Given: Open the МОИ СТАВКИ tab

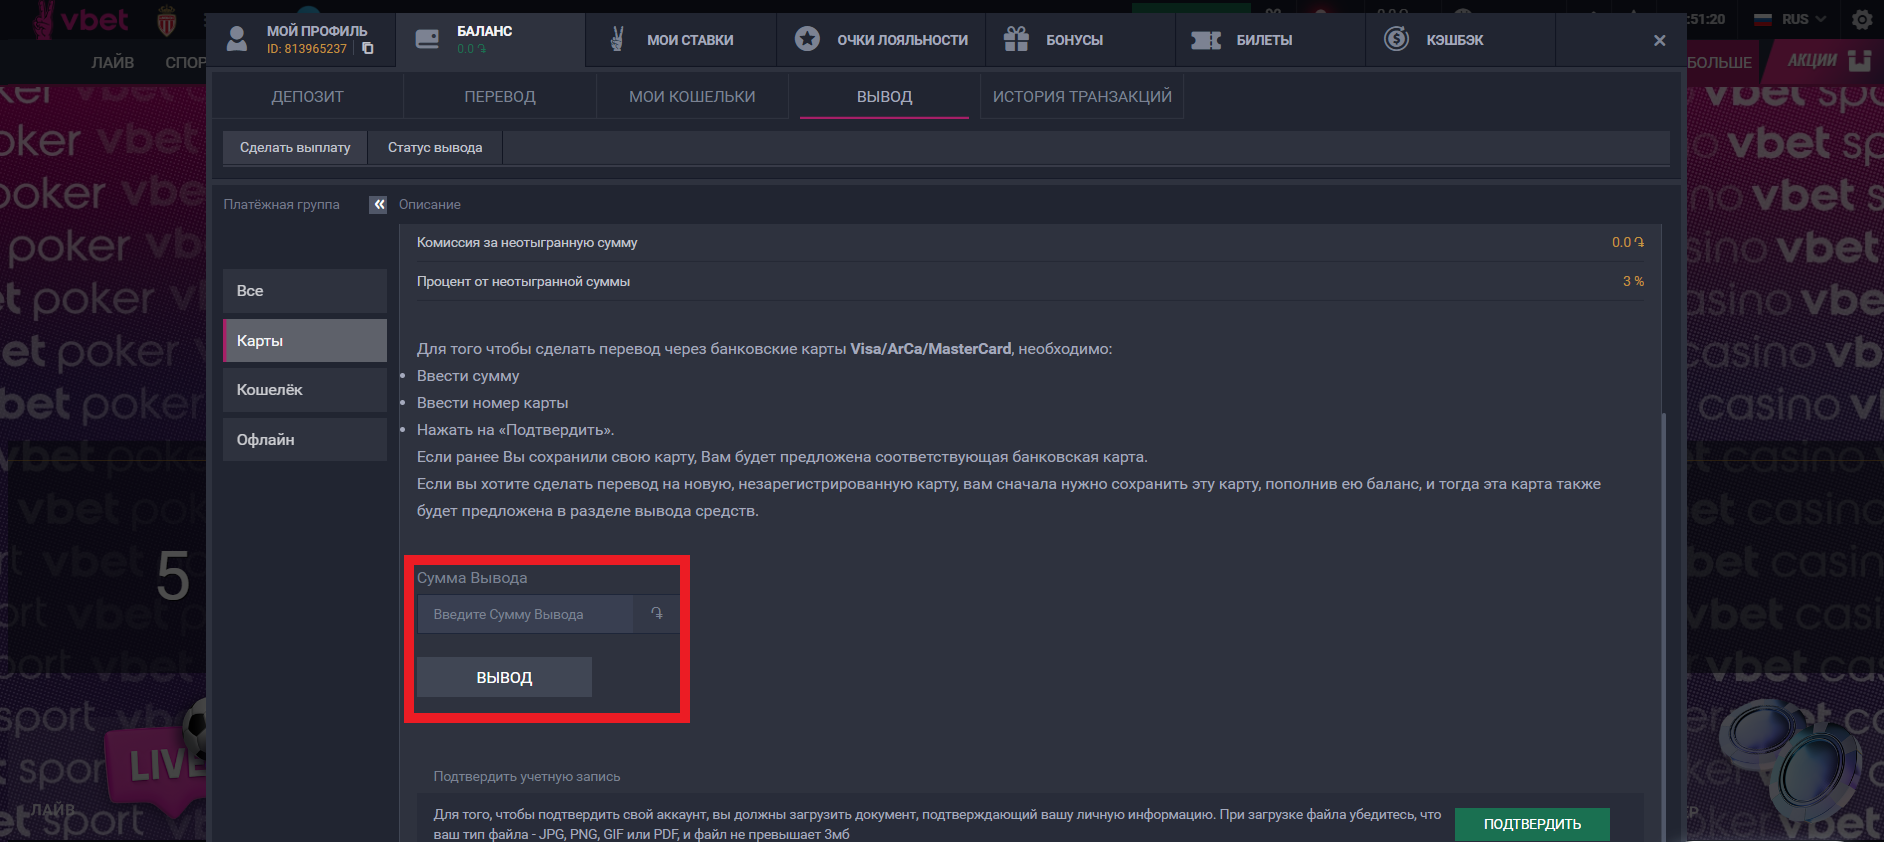Looking at the screenshot, I should click(x=680, y=39).
